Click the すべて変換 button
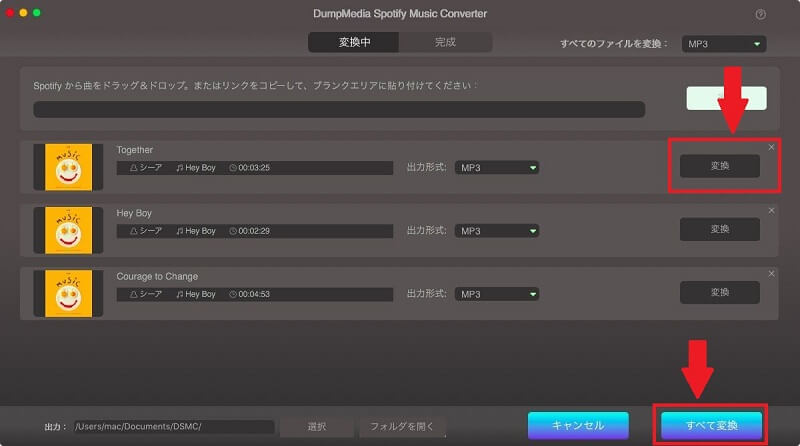This screenshot has height=446, width=800. pyautogui.click(x=711, y=426)
